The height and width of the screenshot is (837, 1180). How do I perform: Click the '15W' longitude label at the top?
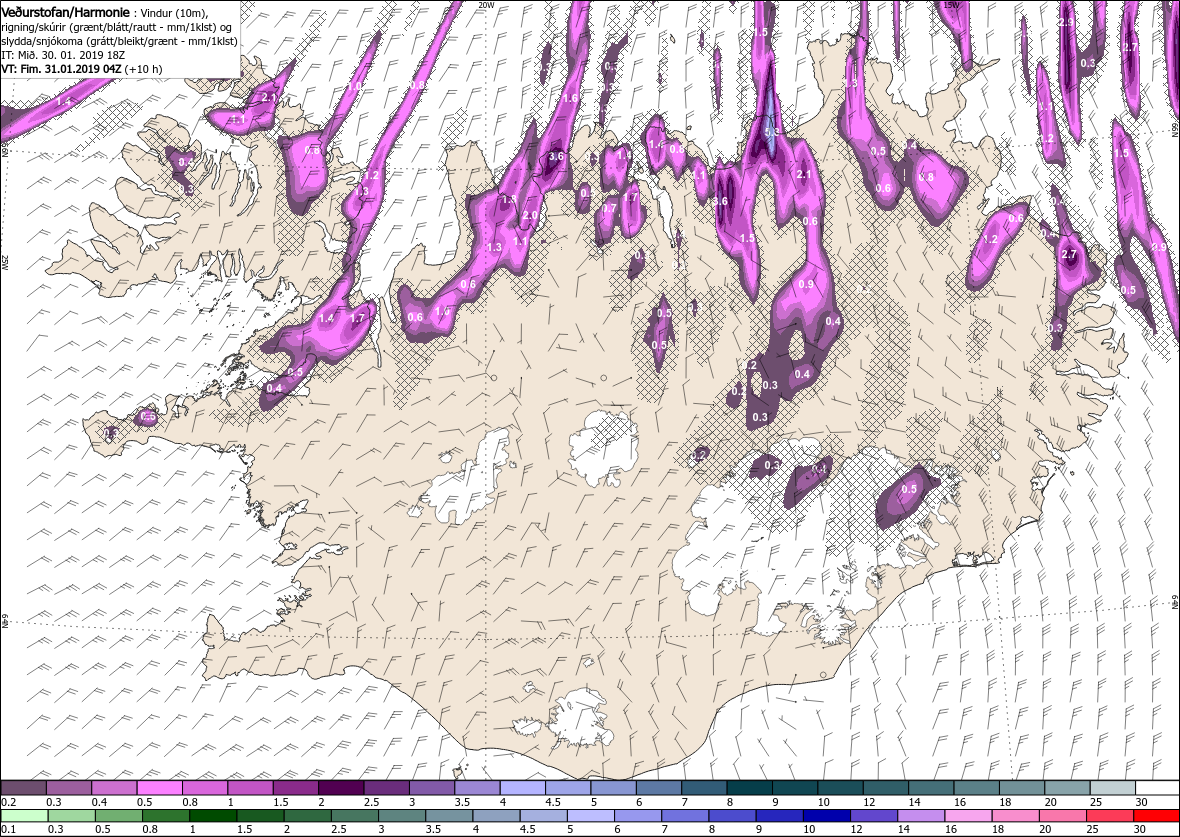[x=951, y=5]
